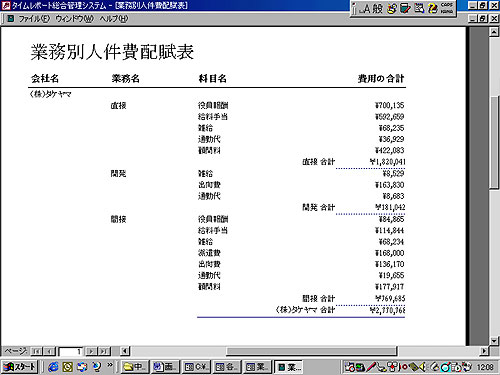Expand quick launch overflow chevron
500x375 pixels.
click(x=110, y=365)
